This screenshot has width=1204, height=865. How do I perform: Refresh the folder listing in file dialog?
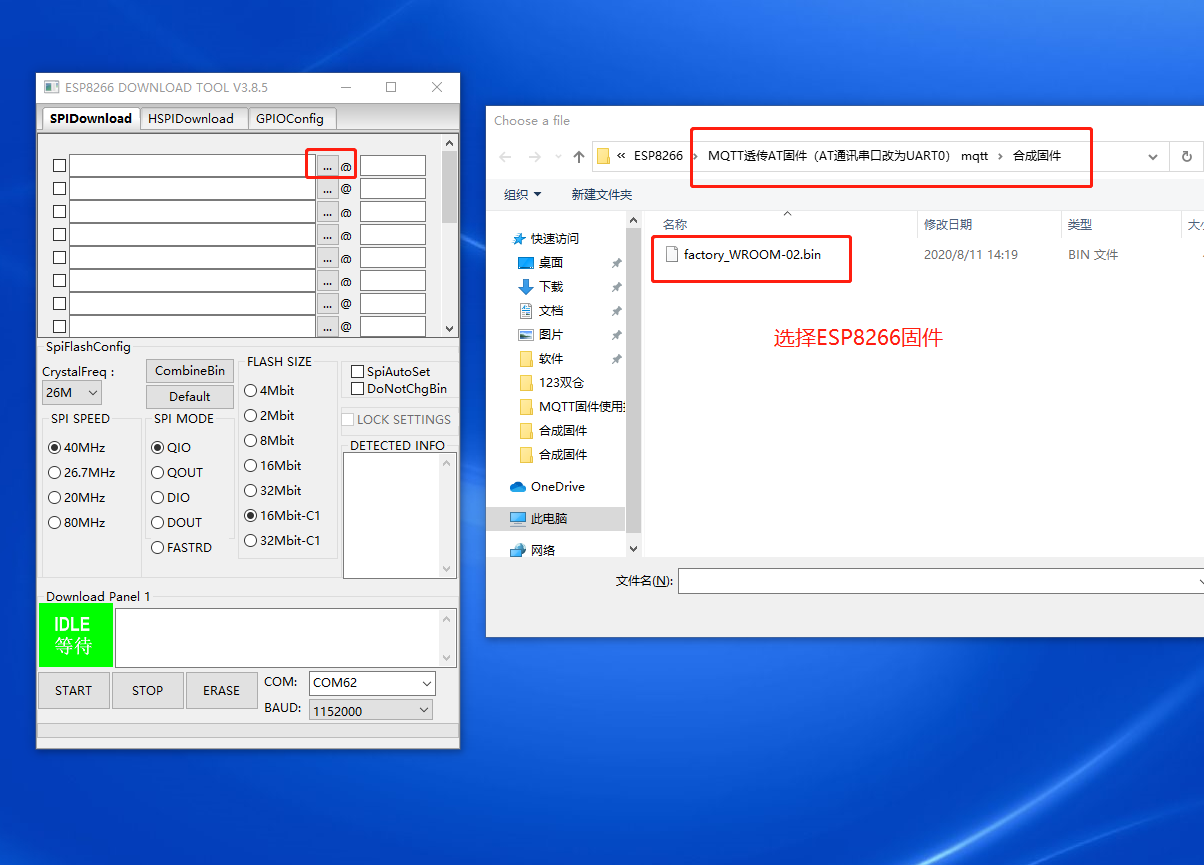(x=1188, y=156)
